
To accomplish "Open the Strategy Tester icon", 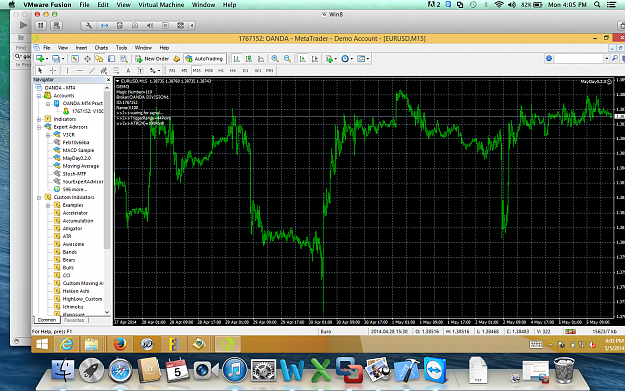I will (x=124, y=59).
